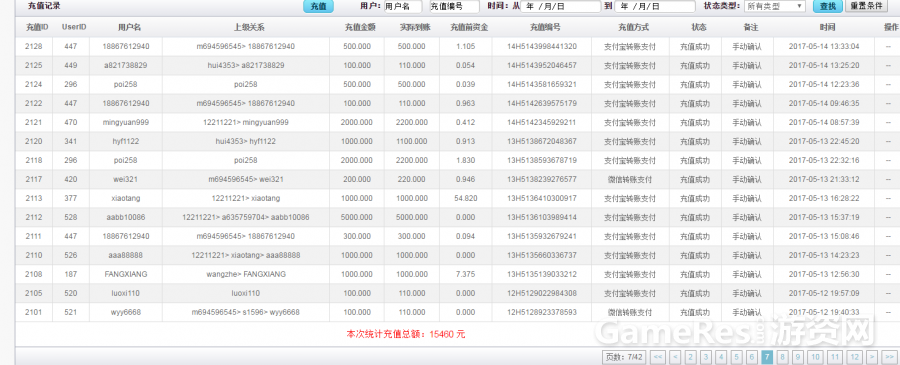
Task: Go to next page with > button
Action: tap(872, 357)
